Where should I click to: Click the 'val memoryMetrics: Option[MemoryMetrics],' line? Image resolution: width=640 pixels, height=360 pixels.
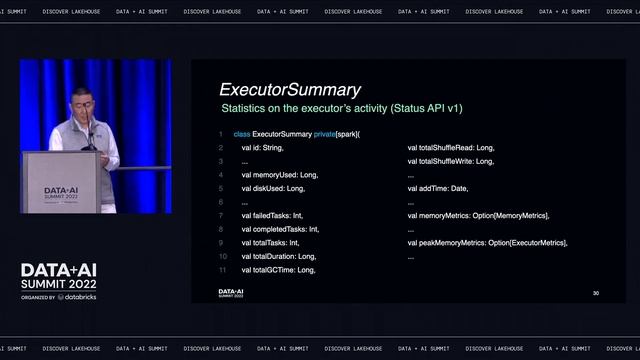pyautogui.click(x=478, y=216)
